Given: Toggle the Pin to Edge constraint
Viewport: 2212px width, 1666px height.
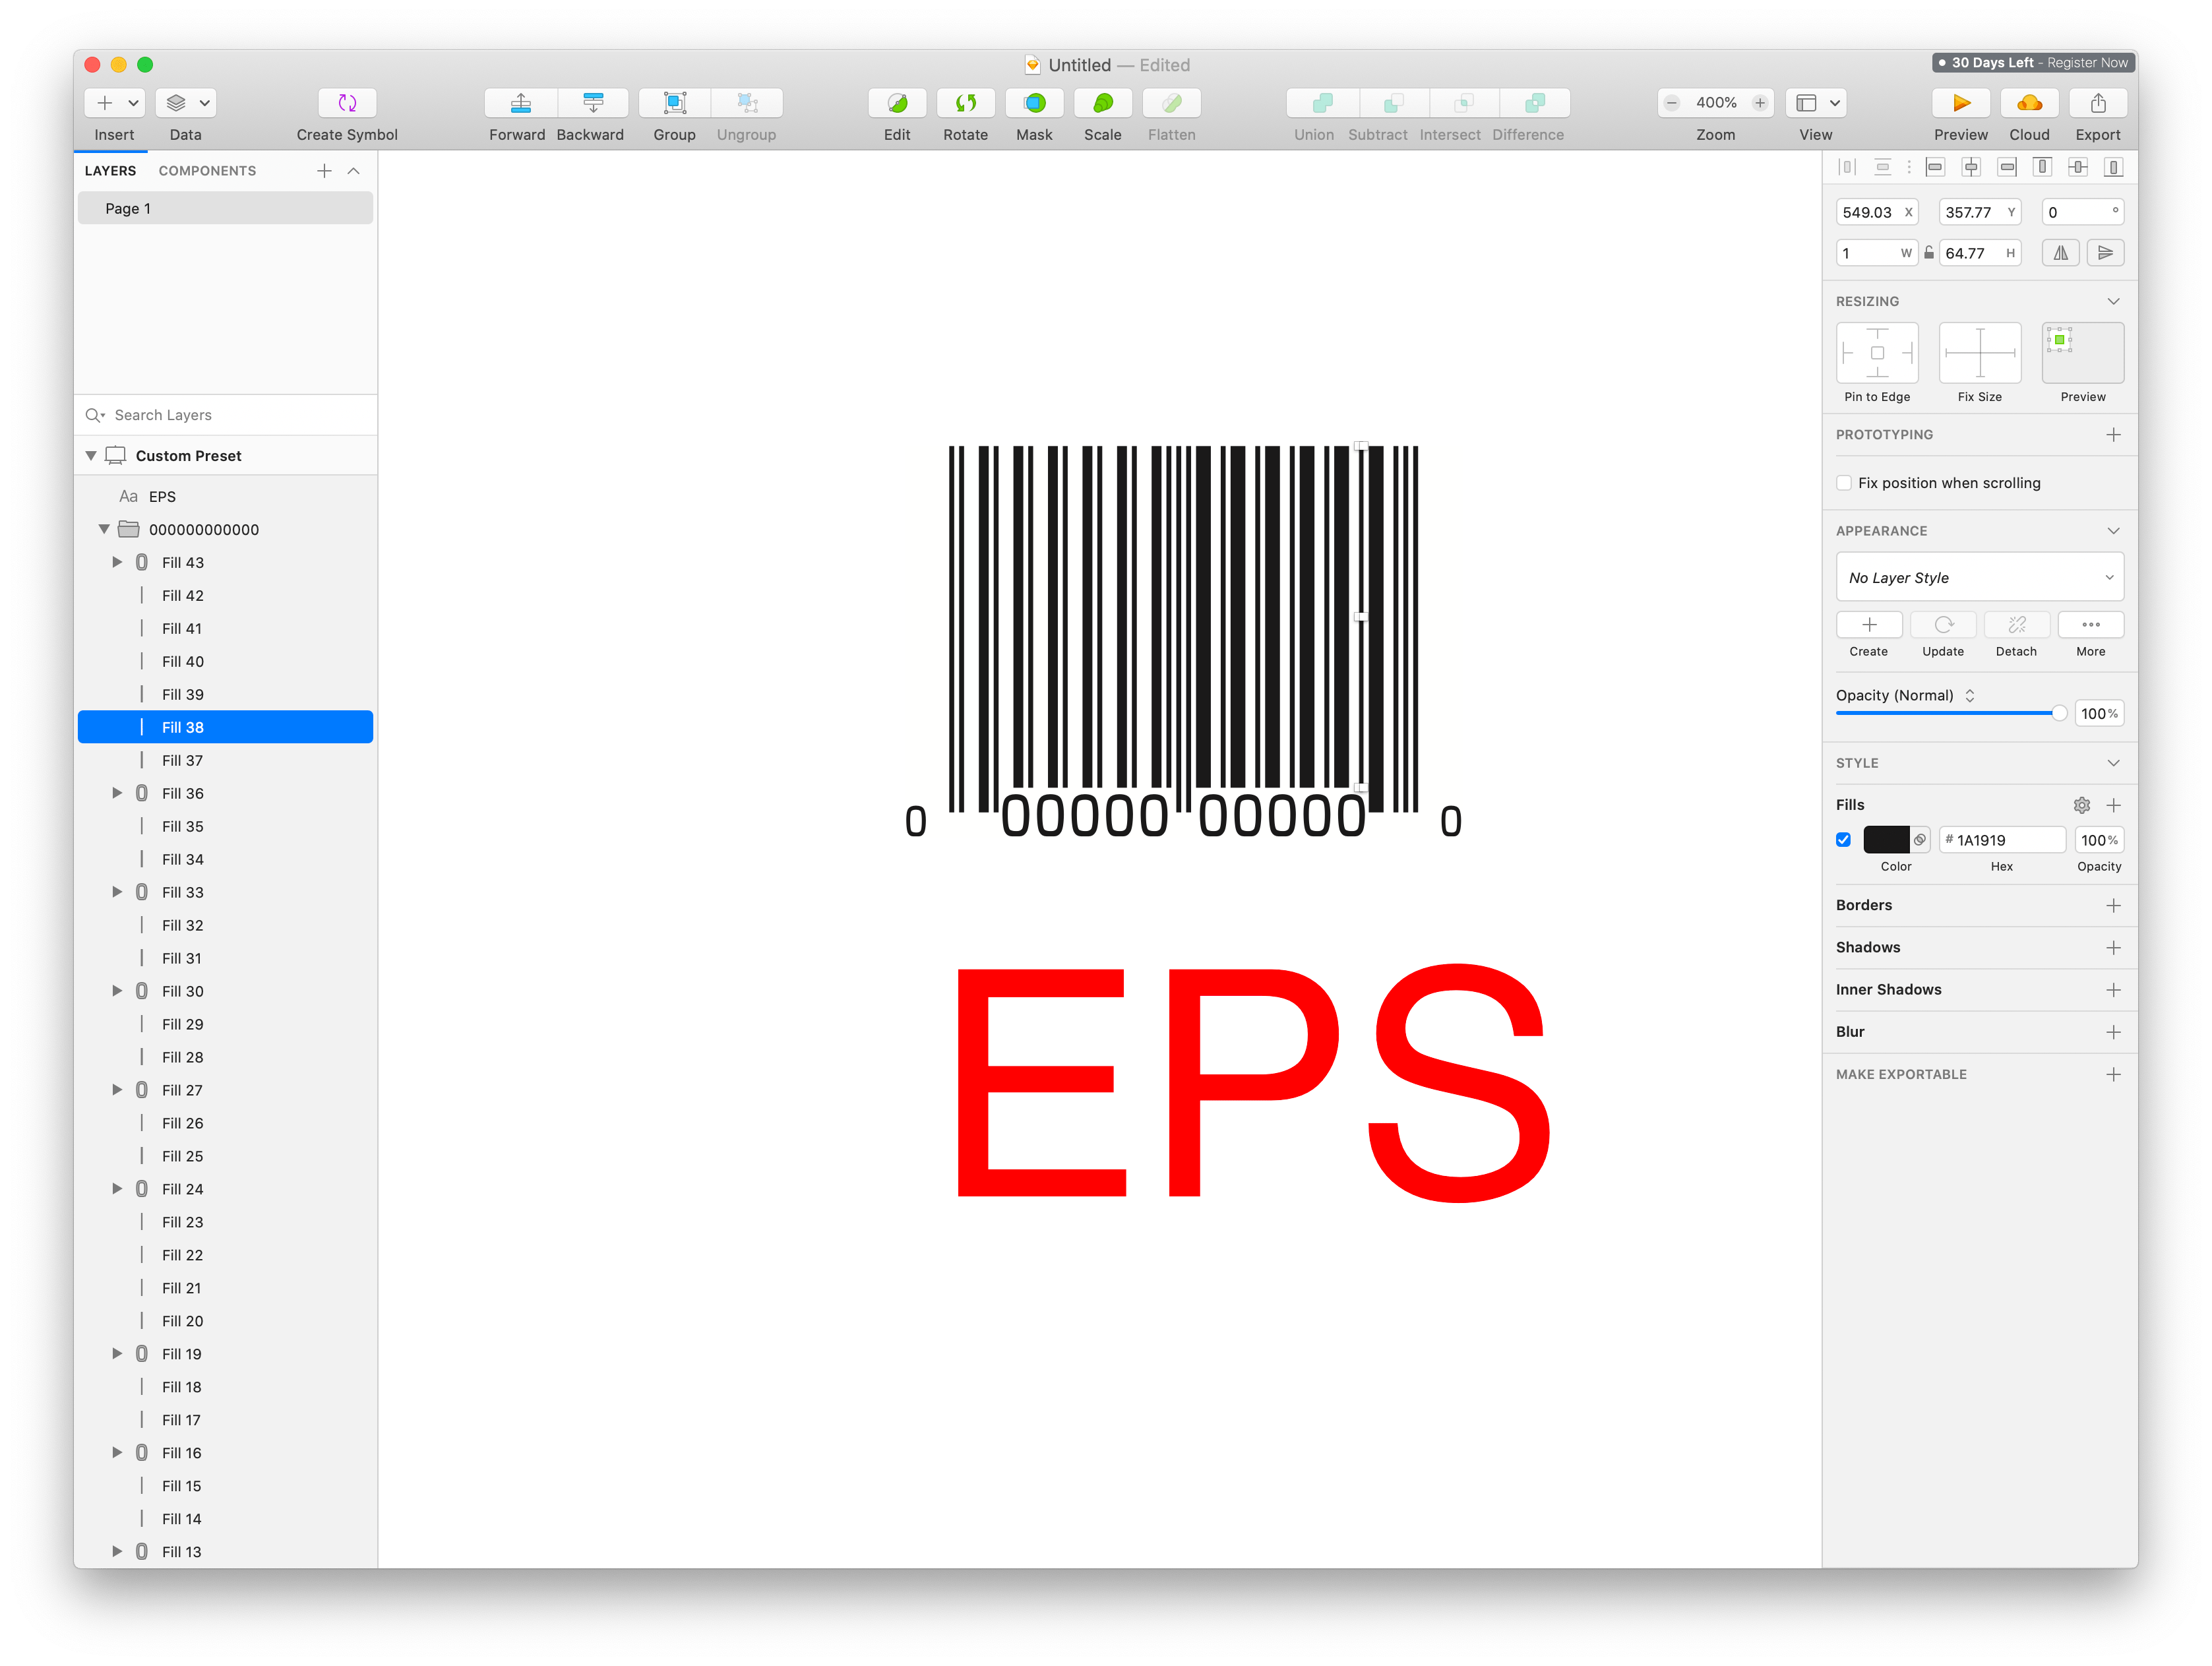Looking at the screenshot, I should coord(1877,353).
